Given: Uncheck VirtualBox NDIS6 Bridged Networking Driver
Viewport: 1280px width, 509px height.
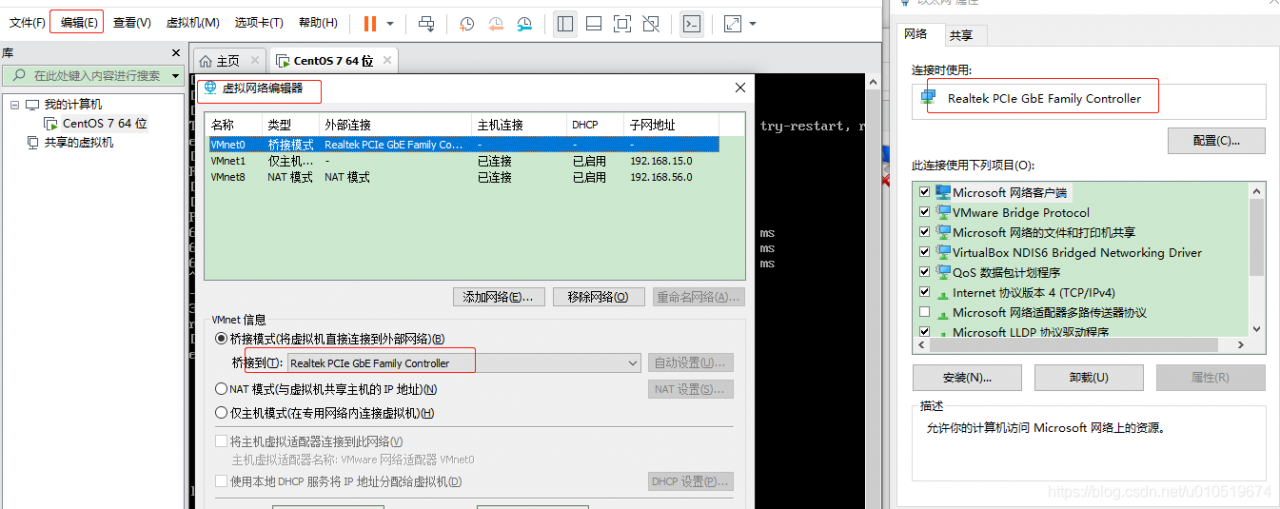Looking at the screenshot, I should click(924, 252).
